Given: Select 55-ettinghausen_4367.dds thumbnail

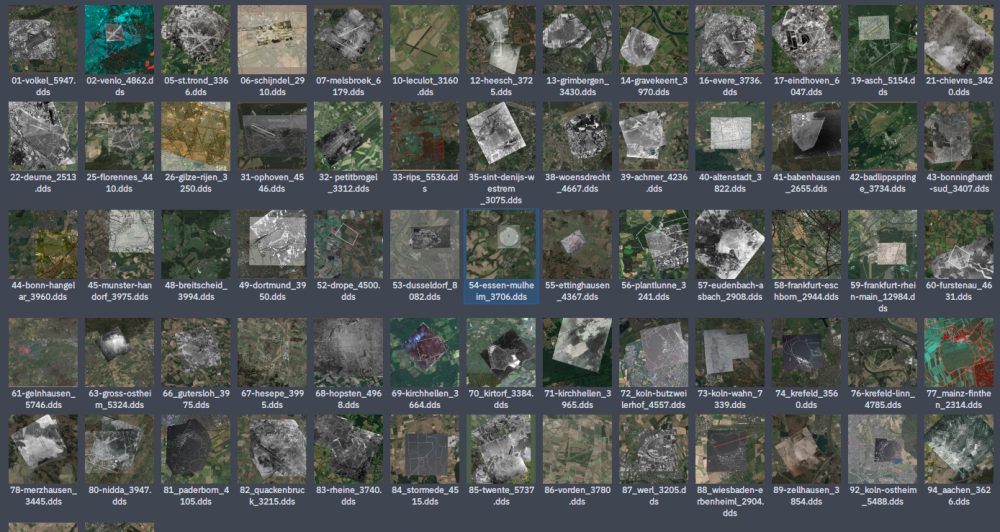Looking at the screenshot, I should (x=577, y=244).
